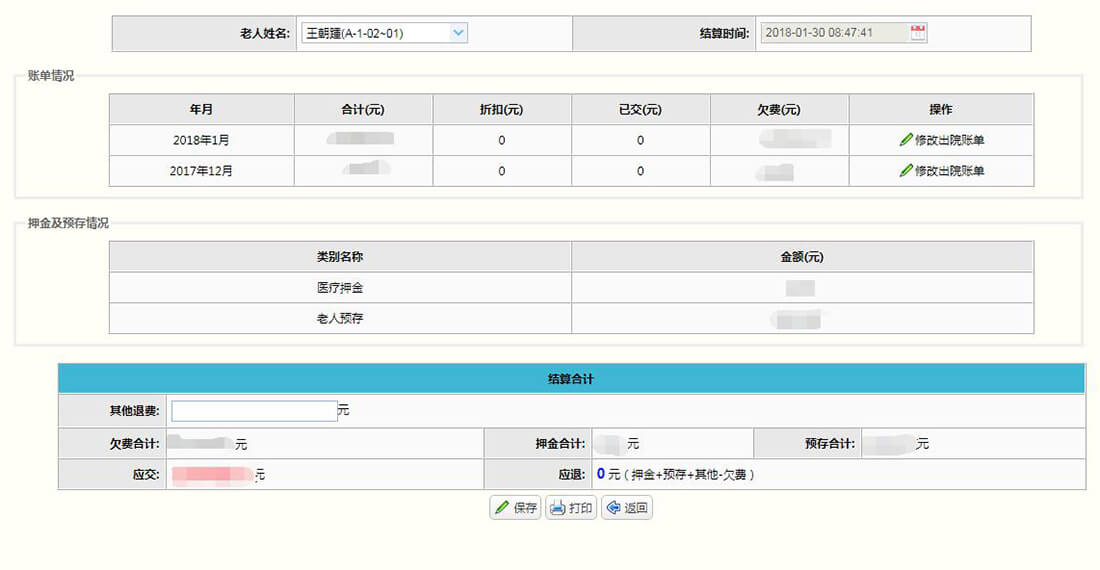Expand the 老人姓名 dropdown list

tap(458, 33)
